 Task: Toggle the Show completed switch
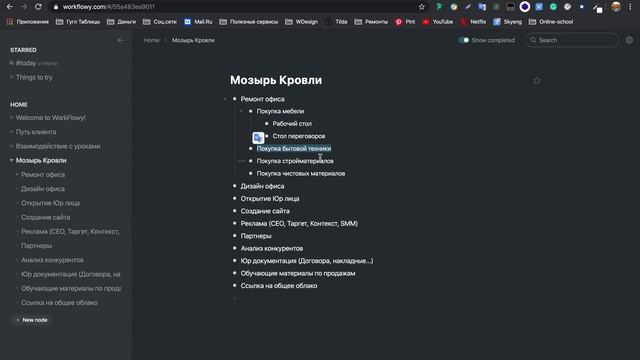click(x=464, y=40)
